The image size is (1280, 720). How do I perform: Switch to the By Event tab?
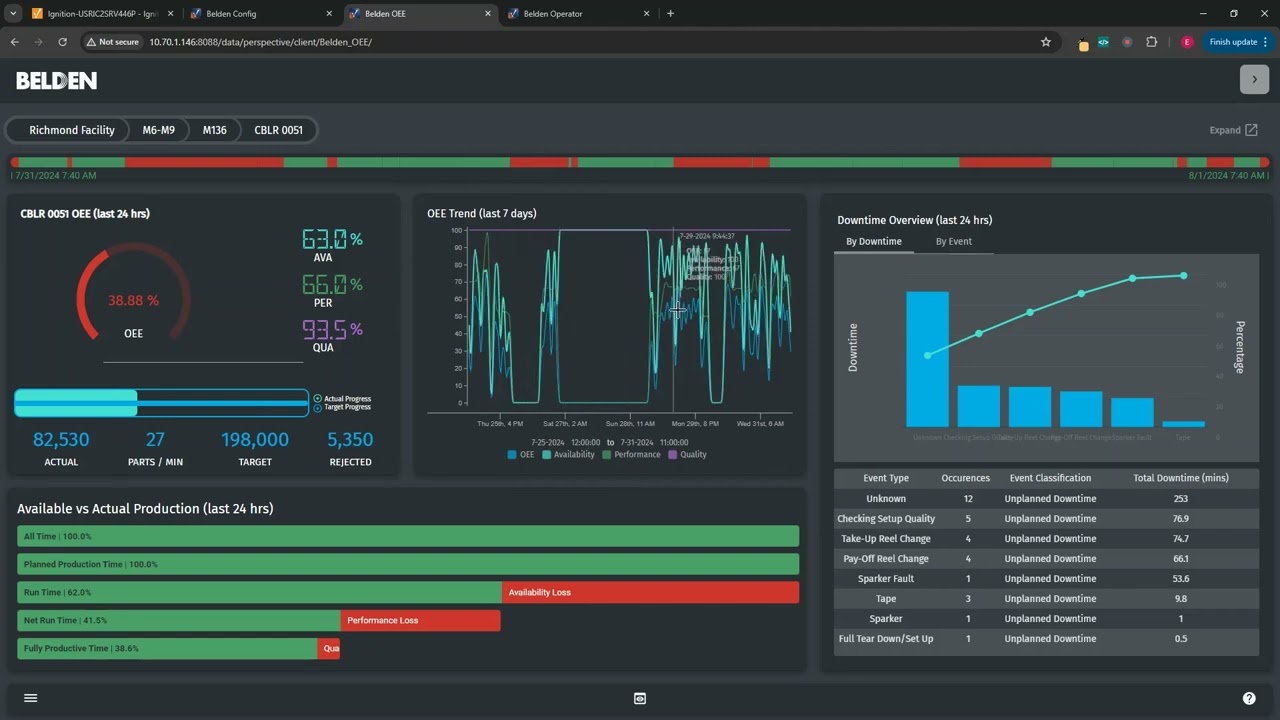[x=953, y=241]
